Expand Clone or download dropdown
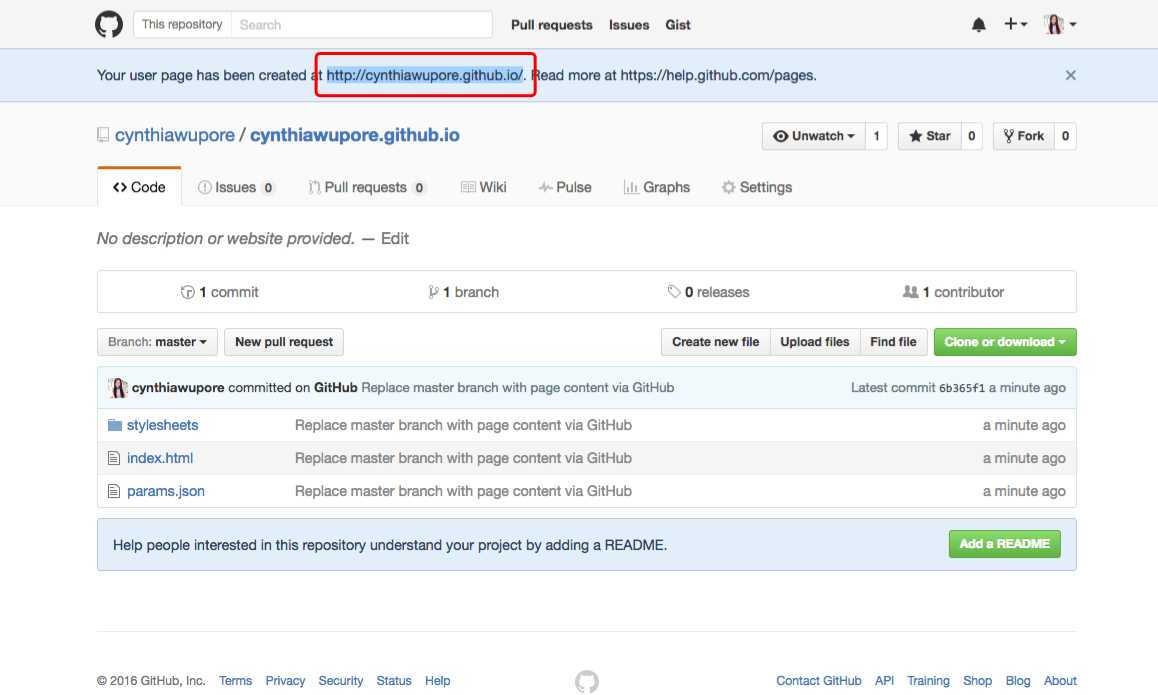Viewport: 1158px width, 695px height. pos(1005,342)
